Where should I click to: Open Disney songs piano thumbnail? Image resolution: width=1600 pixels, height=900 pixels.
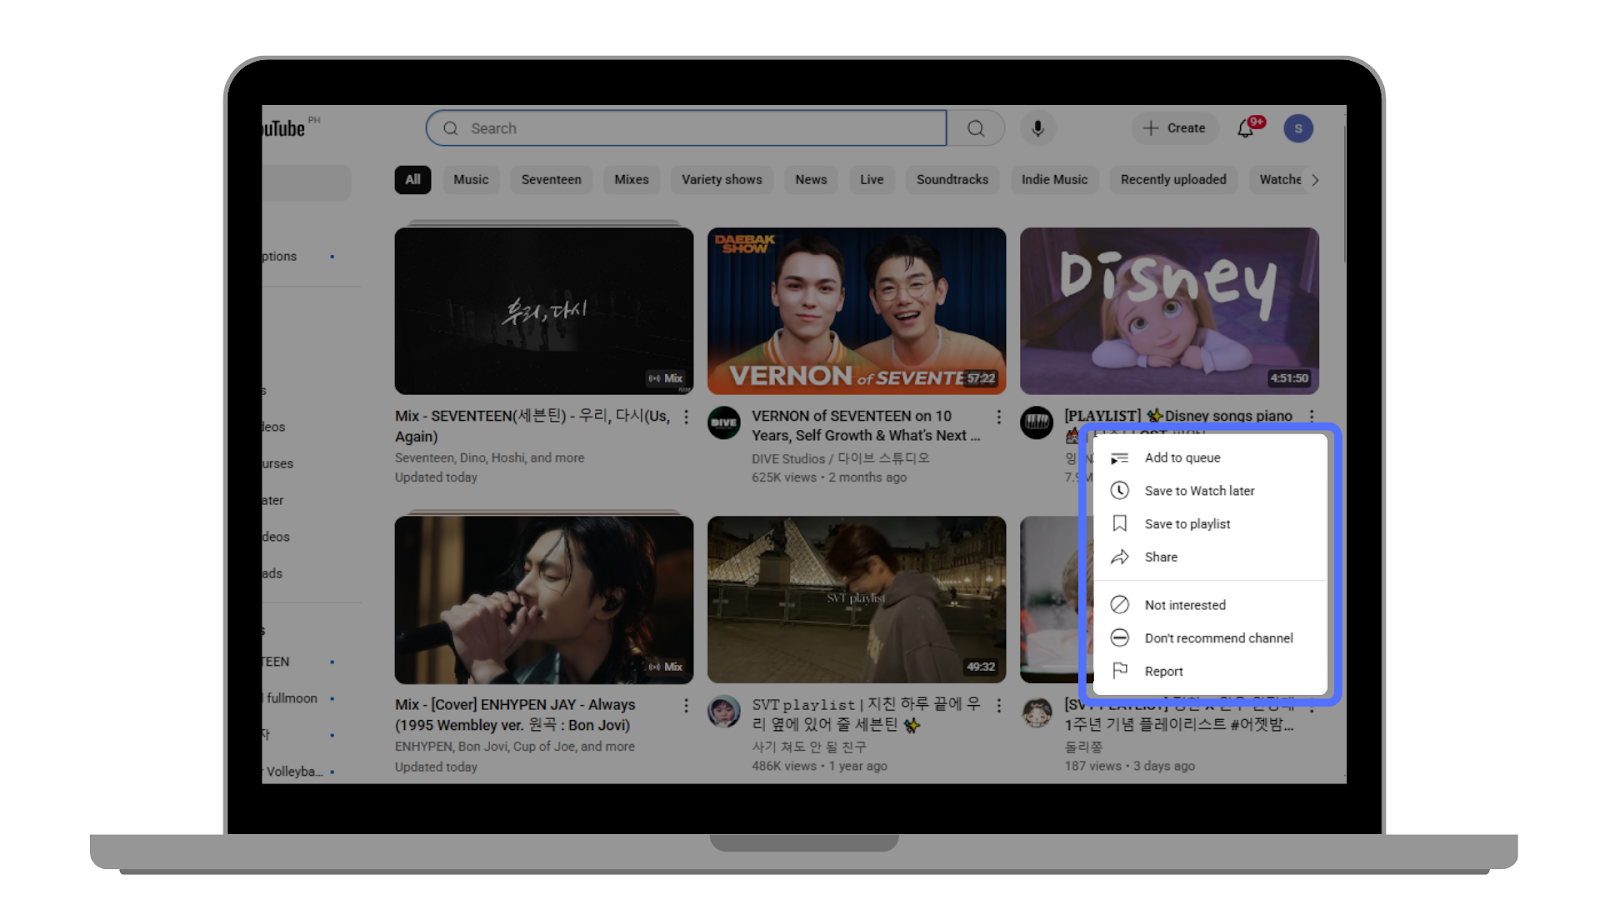coord(1169,311)
